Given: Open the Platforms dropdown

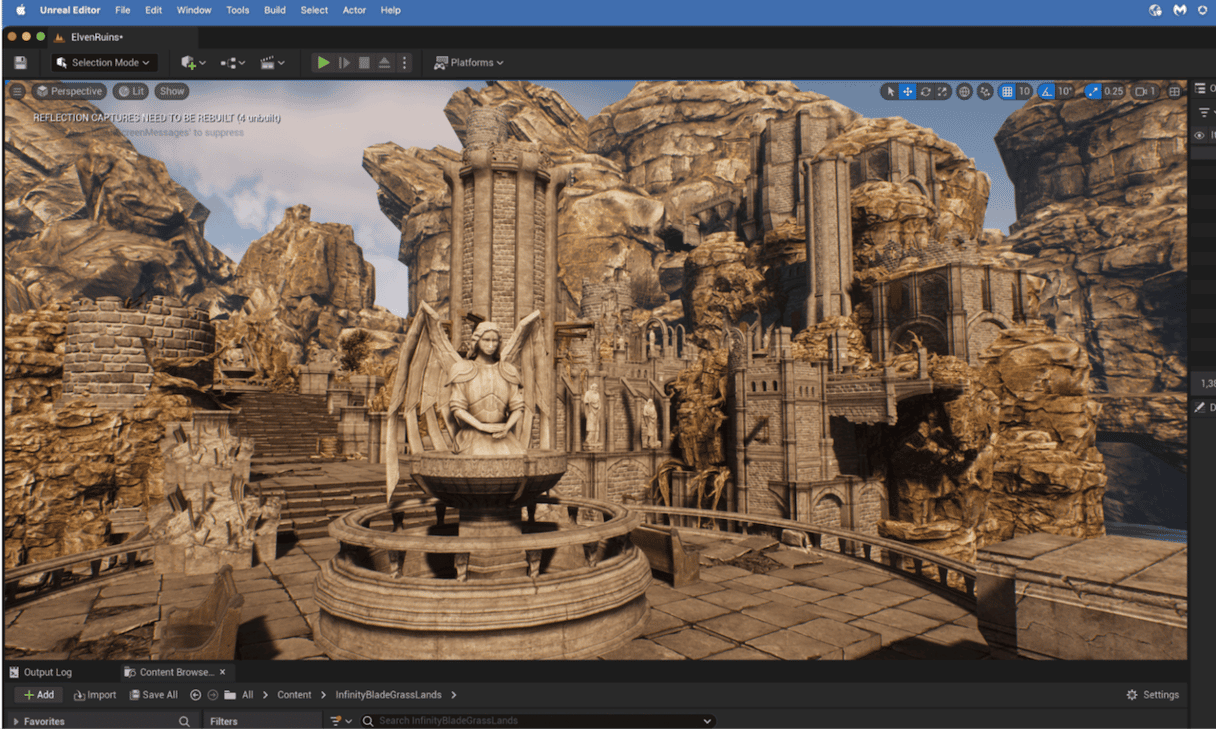Looking at the screenshot, I should pos(469,63).
